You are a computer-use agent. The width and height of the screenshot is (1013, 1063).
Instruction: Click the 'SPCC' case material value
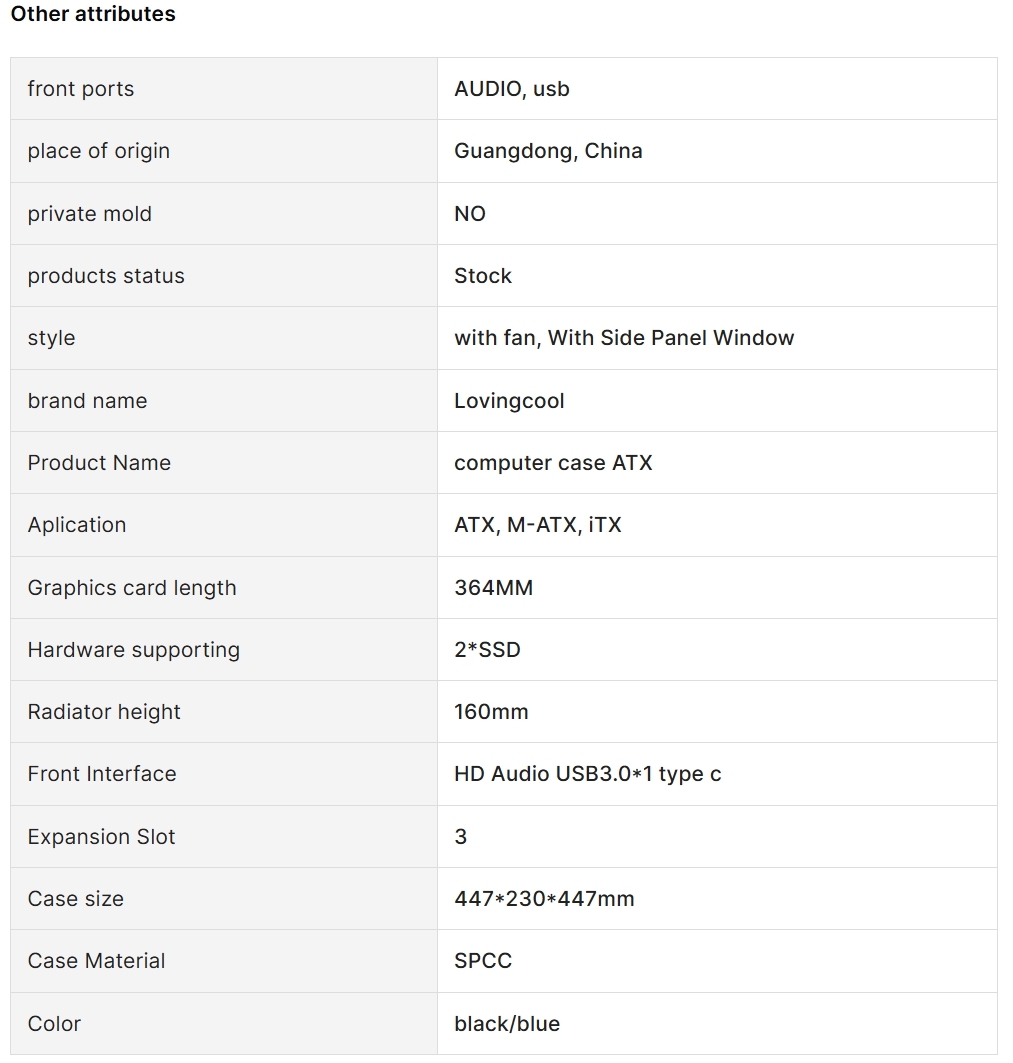[x=483, y=961]
